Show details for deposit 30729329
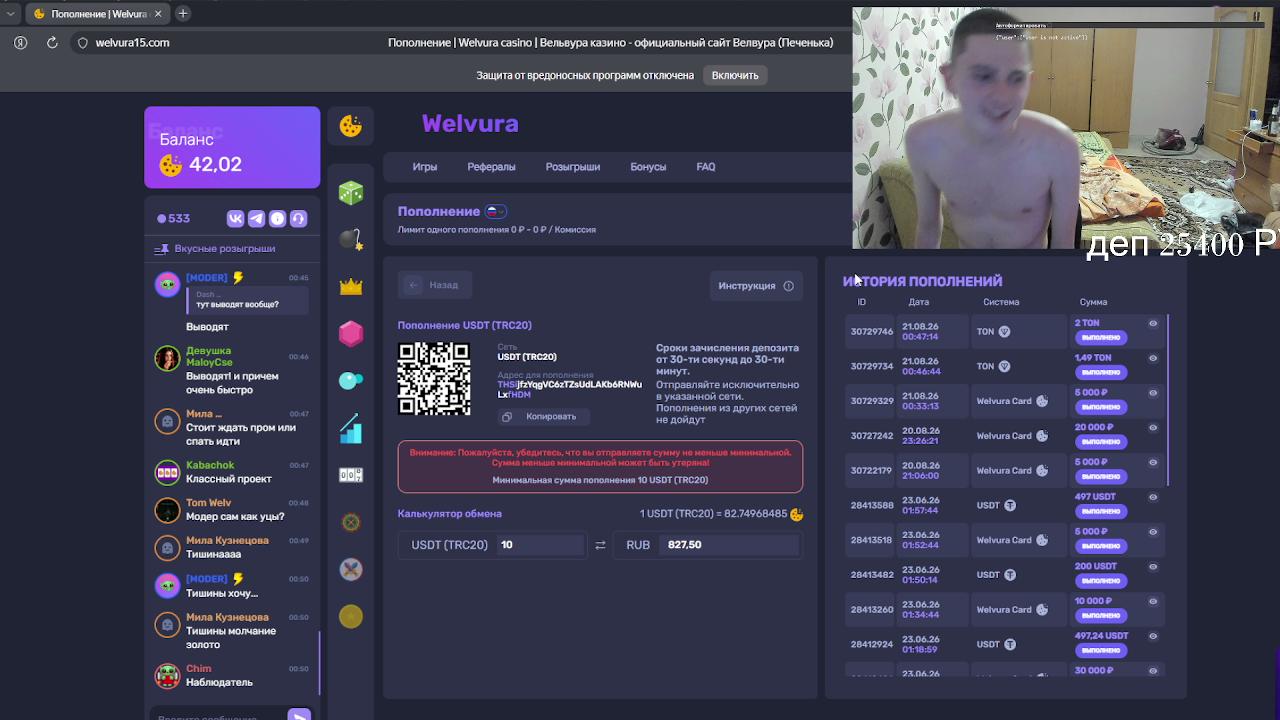 click(x=1153, y=393)
